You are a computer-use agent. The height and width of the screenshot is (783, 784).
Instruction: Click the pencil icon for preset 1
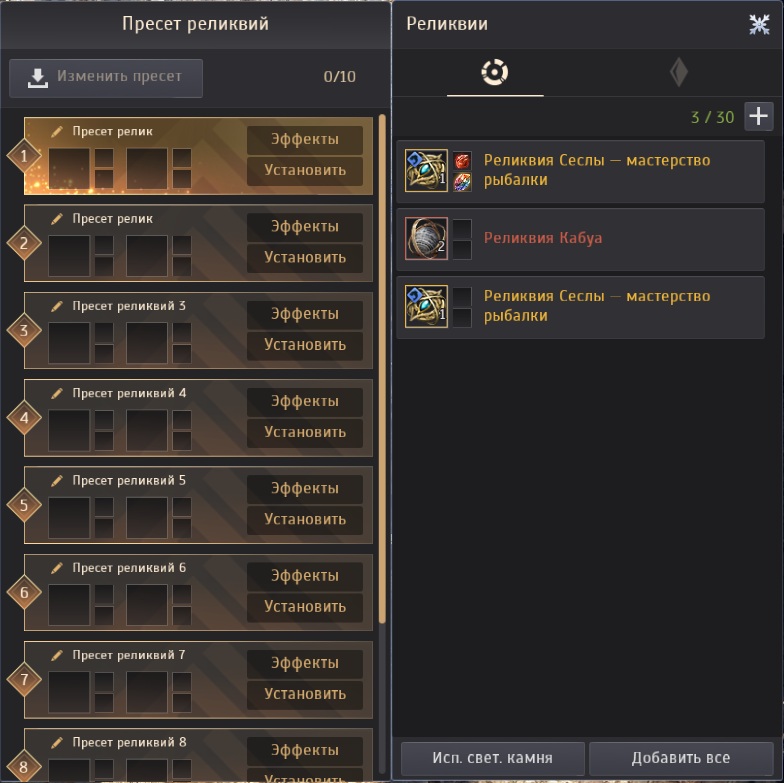(x=57, y=132)
